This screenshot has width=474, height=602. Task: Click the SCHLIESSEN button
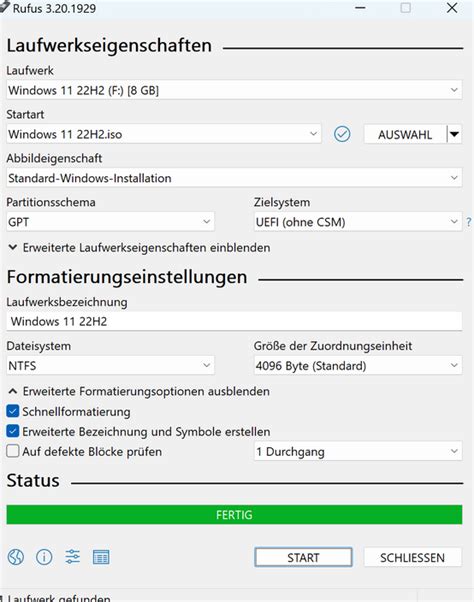click(412, 557)
